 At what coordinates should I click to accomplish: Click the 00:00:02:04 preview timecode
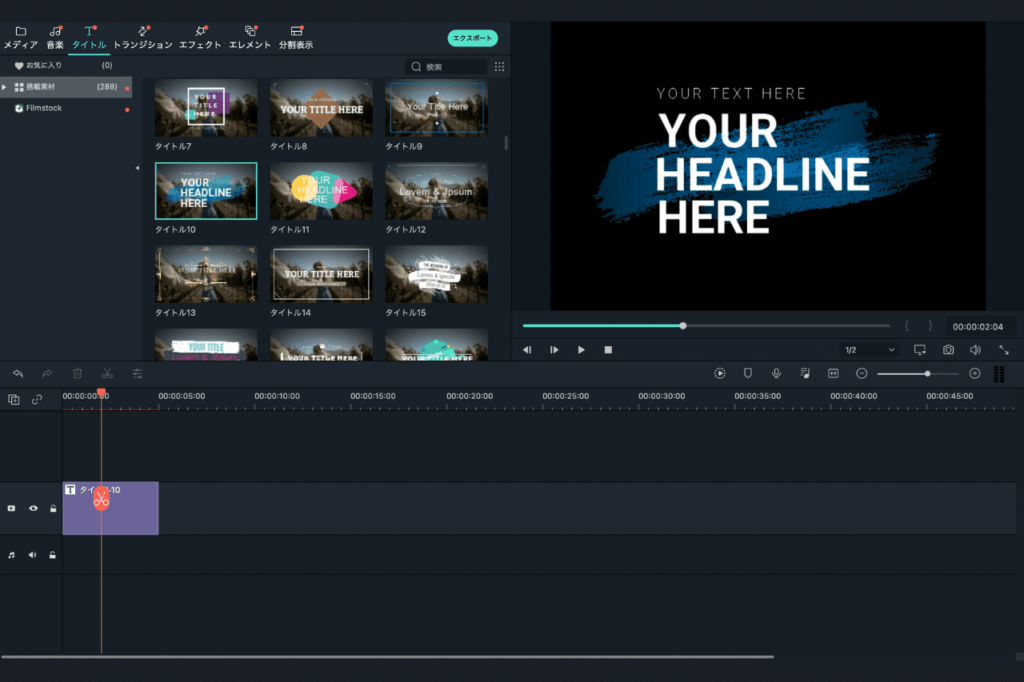pos(978,327)
